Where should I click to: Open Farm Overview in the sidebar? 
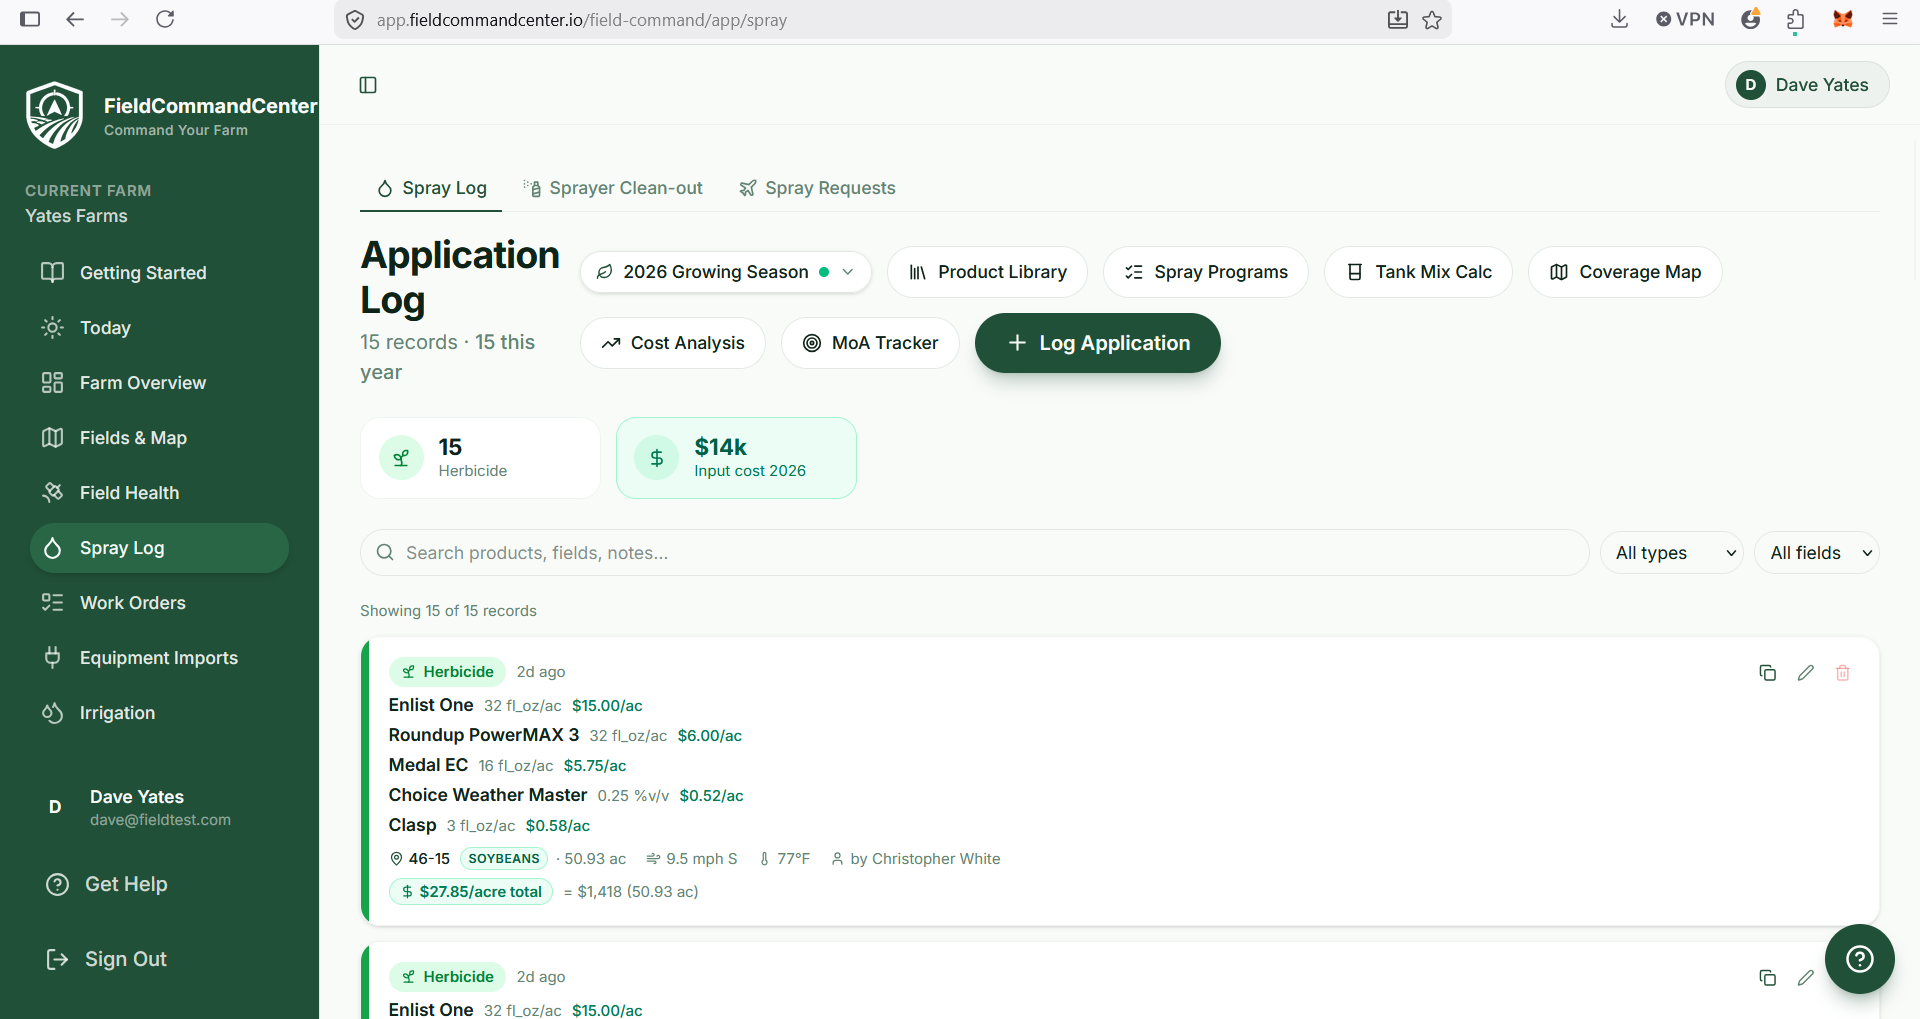click(159, 383)
